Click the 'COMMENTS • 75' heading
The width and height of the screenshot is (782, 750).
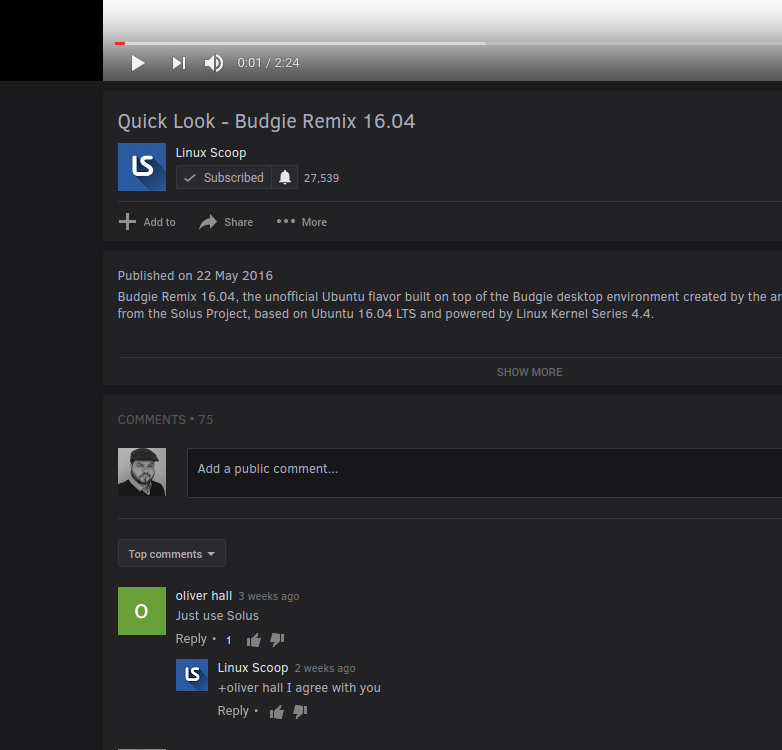(166, 420)
